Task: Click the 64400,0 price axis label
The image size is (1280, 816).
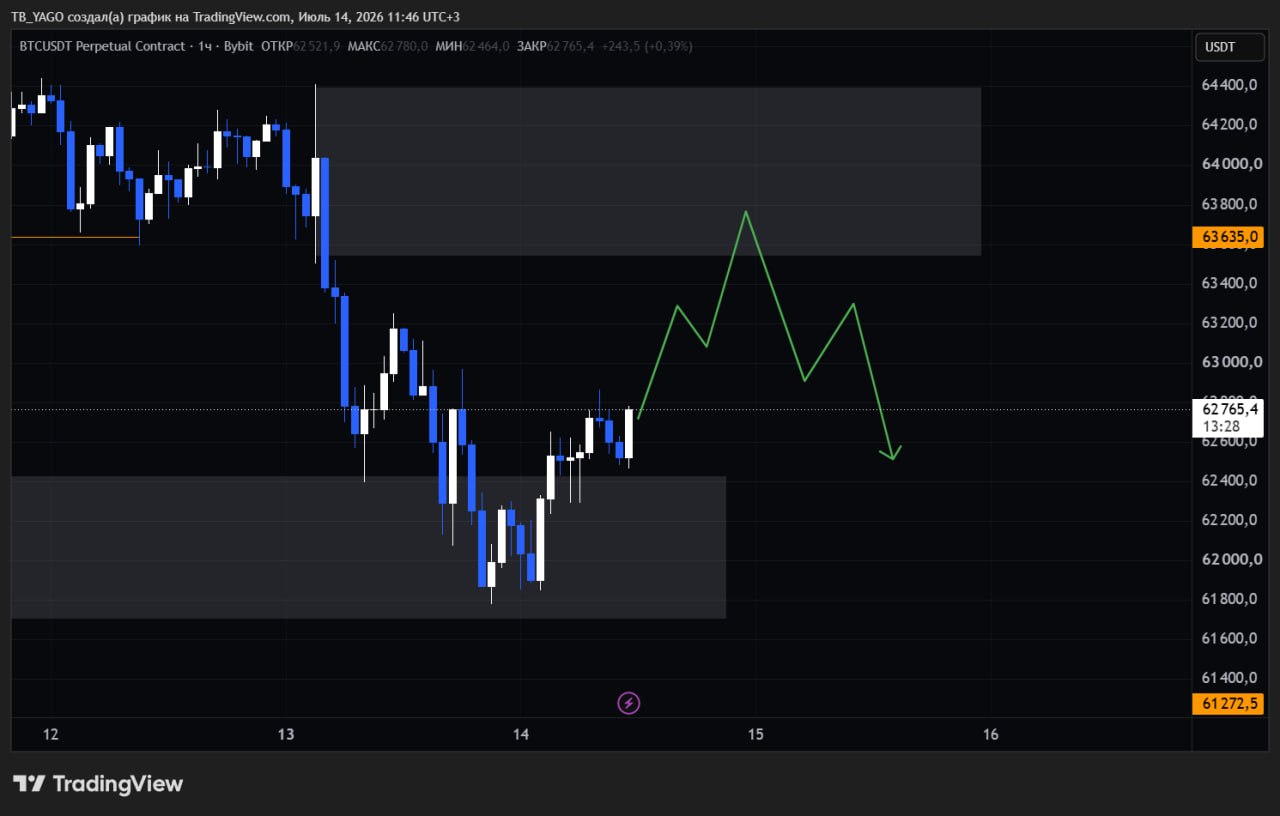Action: click(x=1230, y=85)
